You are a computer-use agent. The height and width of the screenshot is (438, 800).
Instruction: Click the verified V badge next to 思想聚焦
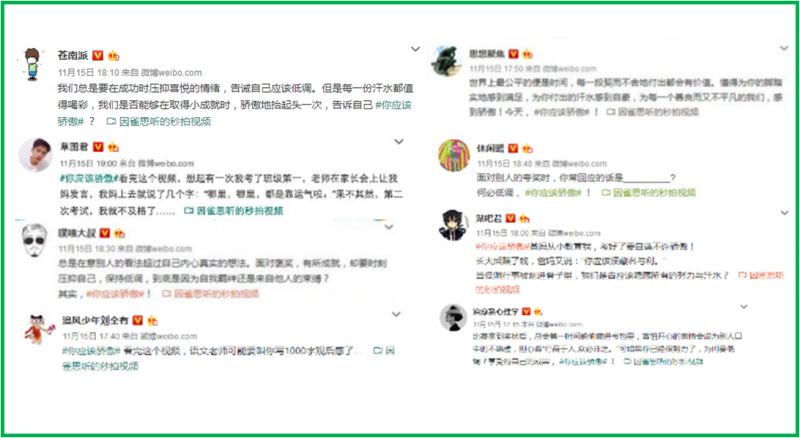click(513, 54)
